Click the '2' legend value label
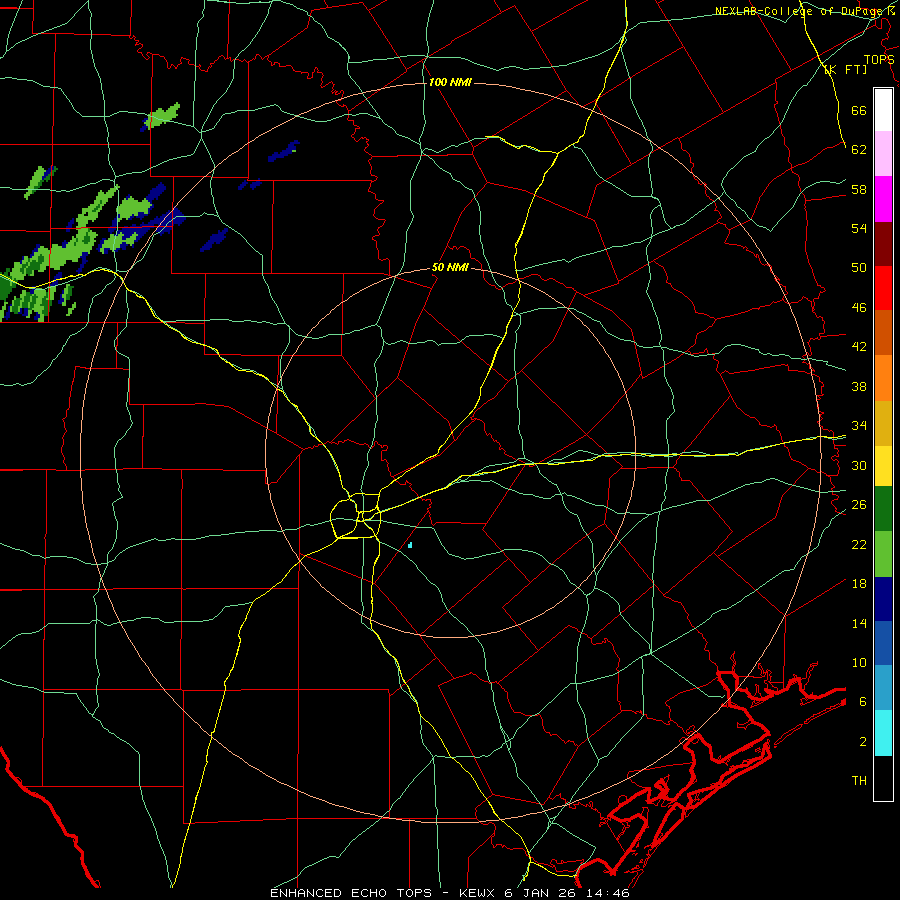 click(863, 742)
